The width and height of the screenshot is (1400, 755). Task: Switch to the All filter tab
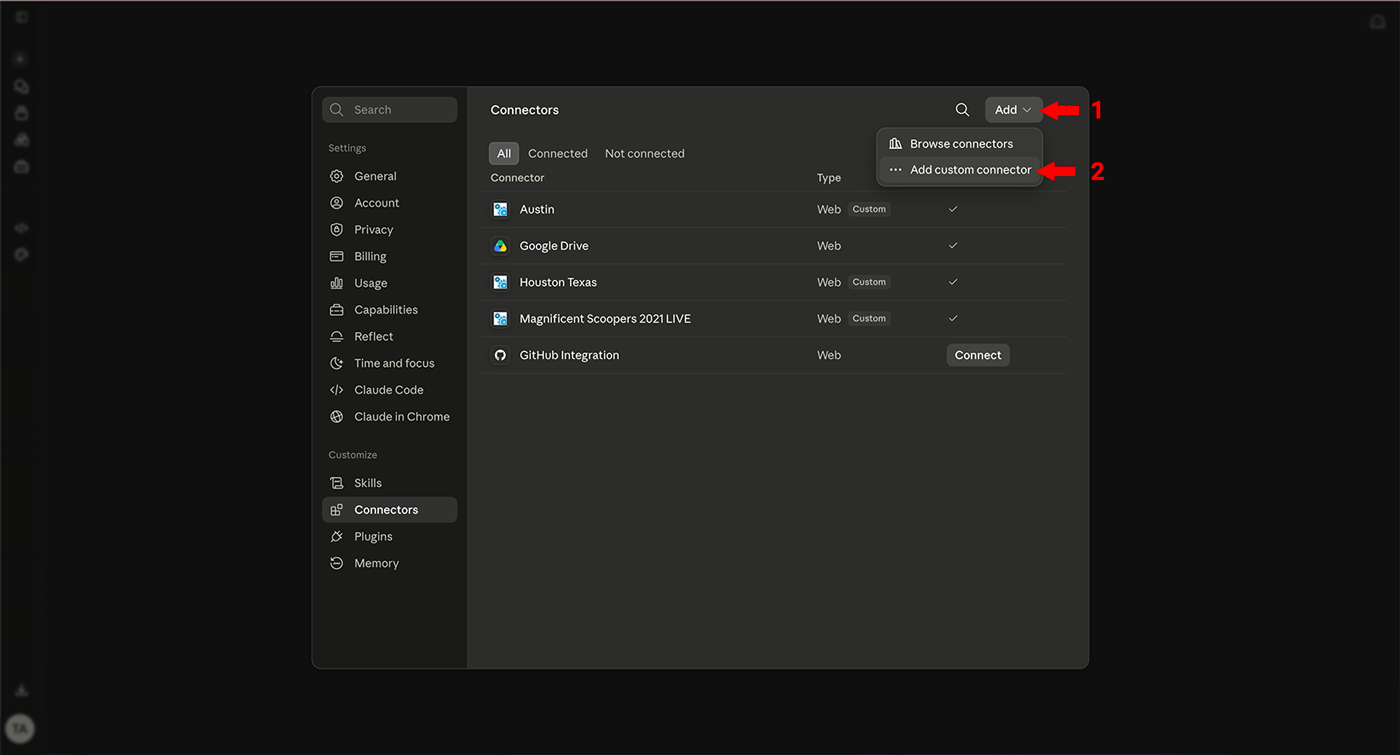coord(504,154)
